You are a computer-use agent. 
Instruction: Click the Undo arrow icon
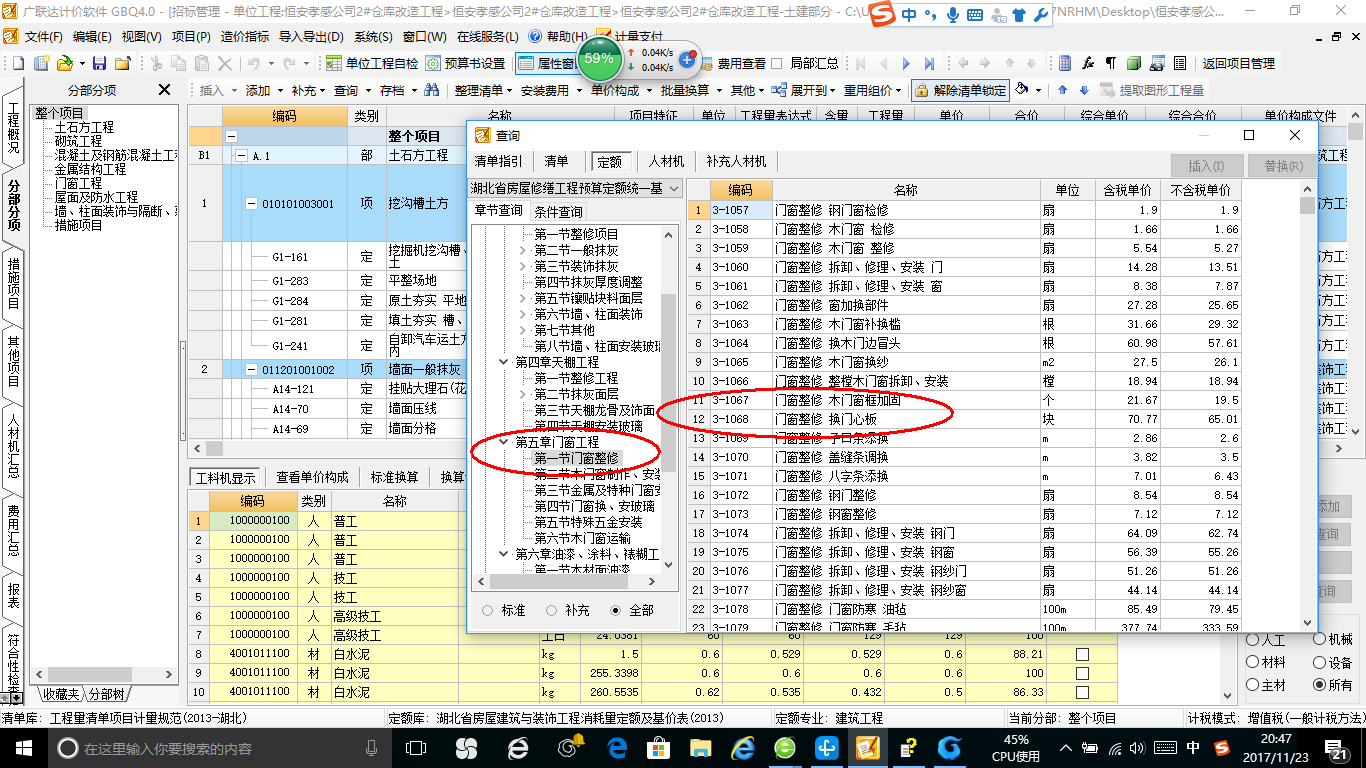[x=254, y=63]
